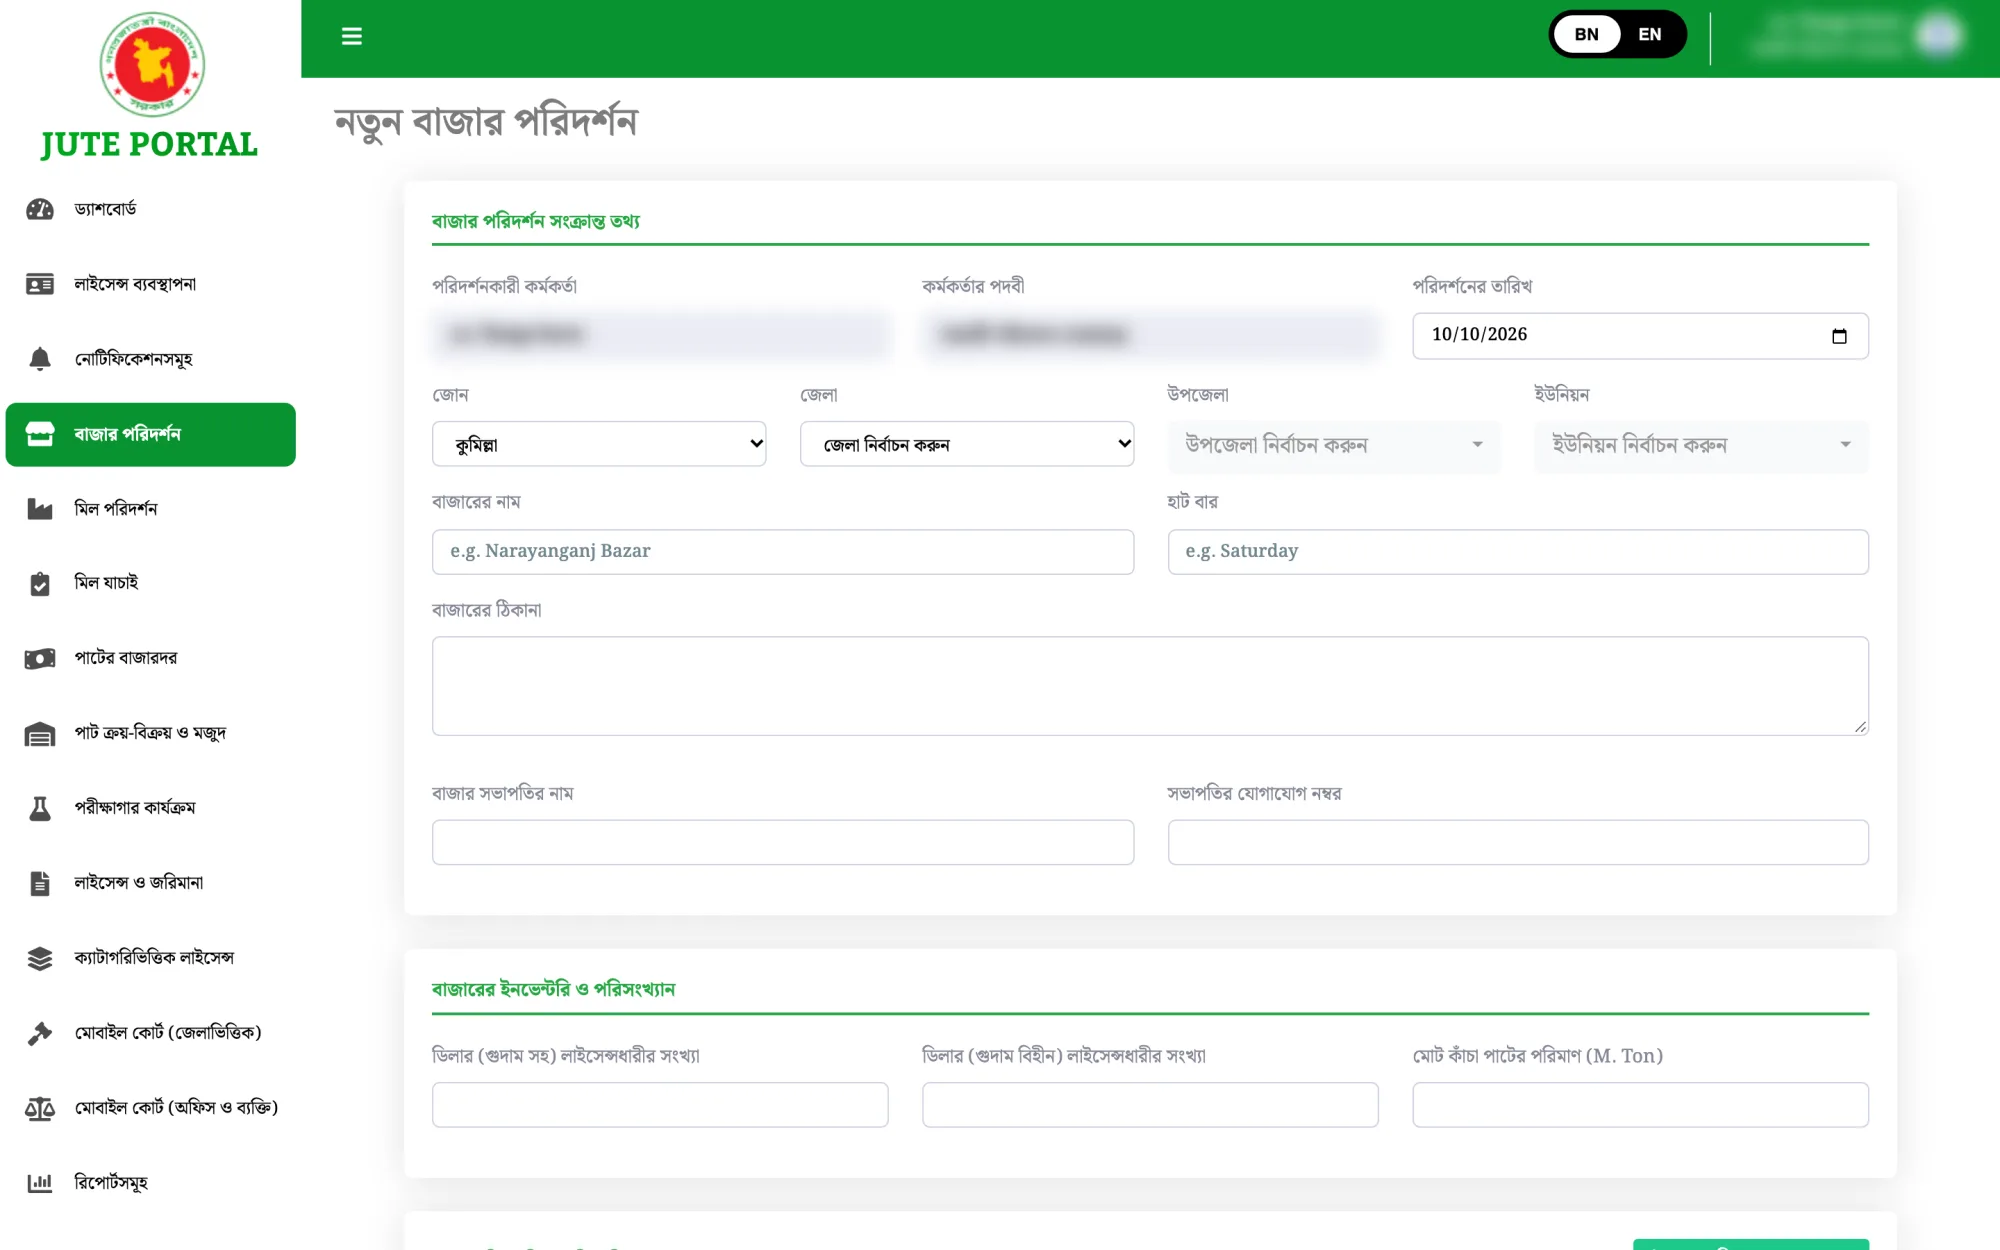Viewport: 2000px width, 1250px height.
Task: Click the পরিদর্শনের তারিখ date value
Action: 1479,335
